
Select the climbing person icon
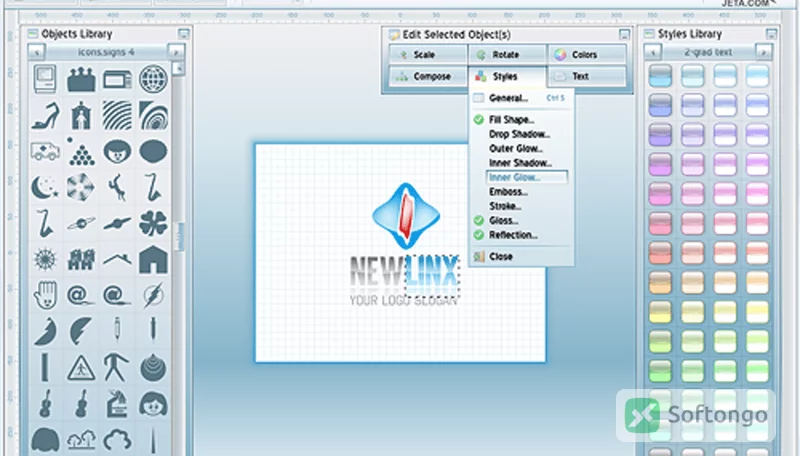pos(117,187)
